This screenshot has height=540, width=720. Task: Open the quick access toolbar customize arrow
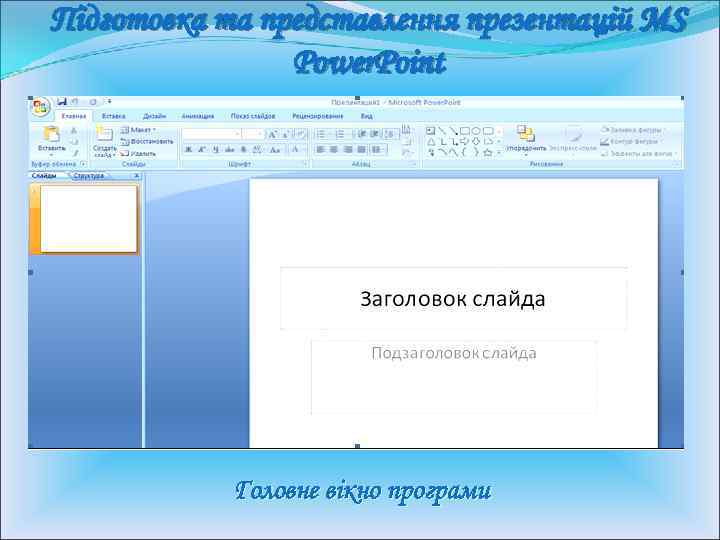pos(109,101)
